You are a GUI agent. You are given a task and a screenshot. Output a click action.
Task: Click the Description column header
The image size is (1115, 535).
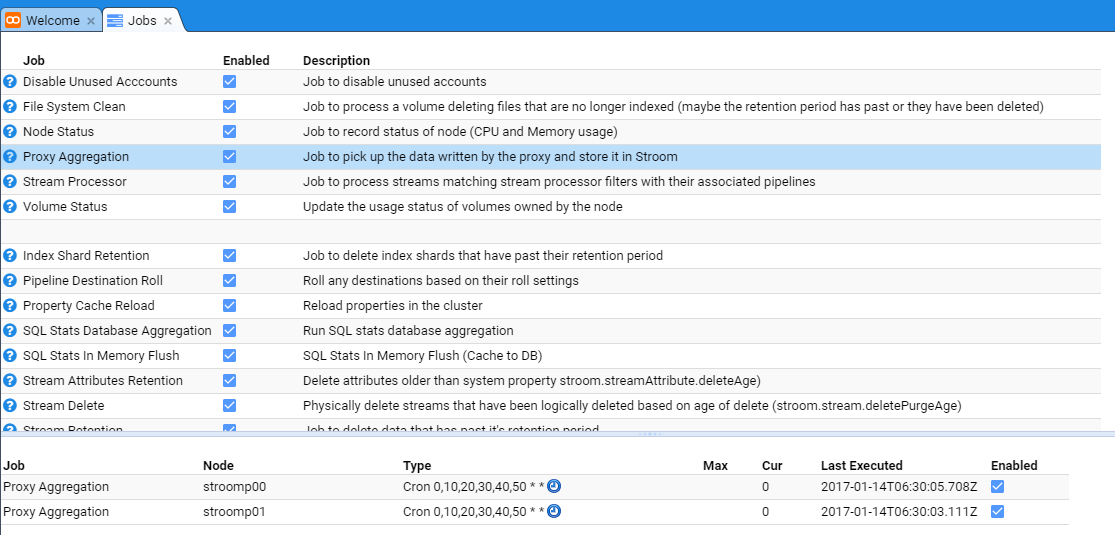pyautogui.click(x=336, y=61)
